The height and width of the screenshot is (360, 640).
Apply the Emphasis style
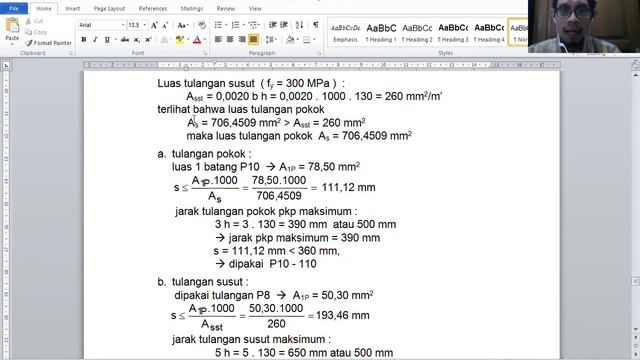[x=345, y=33]
